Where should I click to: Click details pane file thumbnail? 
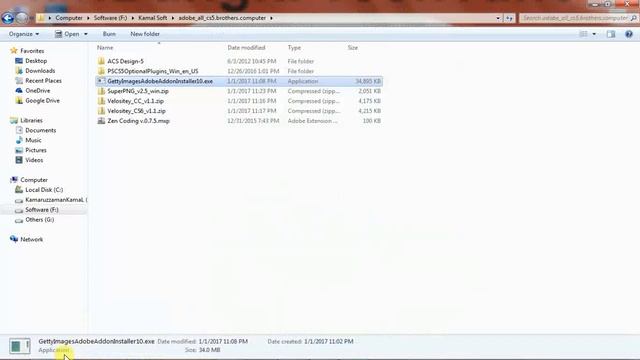20,346
